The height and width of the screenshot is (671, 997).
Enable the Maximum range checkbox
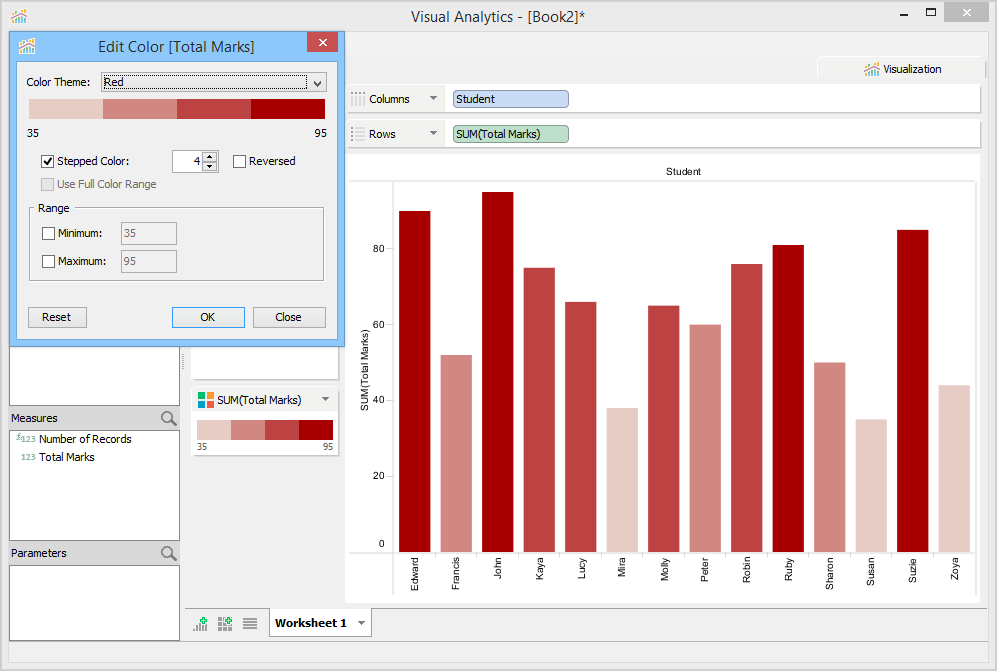(x=48, y=261)
